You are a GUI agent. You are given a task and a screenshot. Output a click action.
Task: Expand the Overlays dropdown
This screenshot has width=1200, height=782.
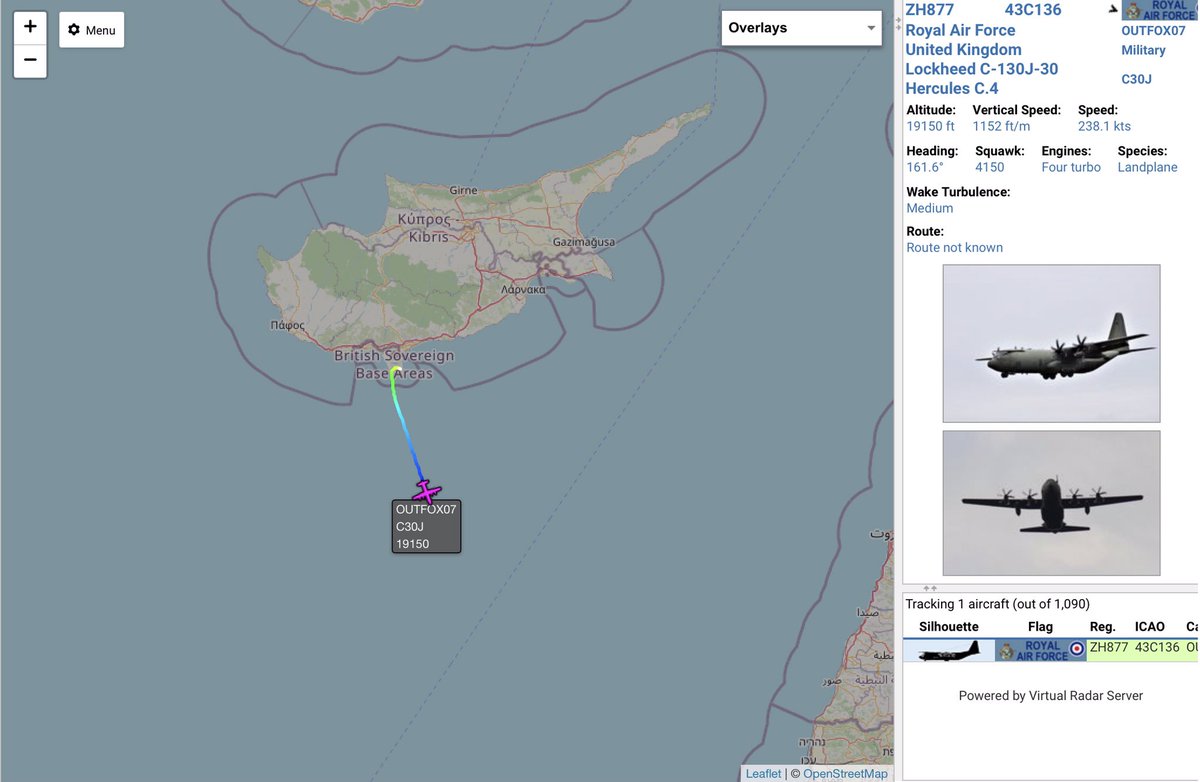(801, 28)
